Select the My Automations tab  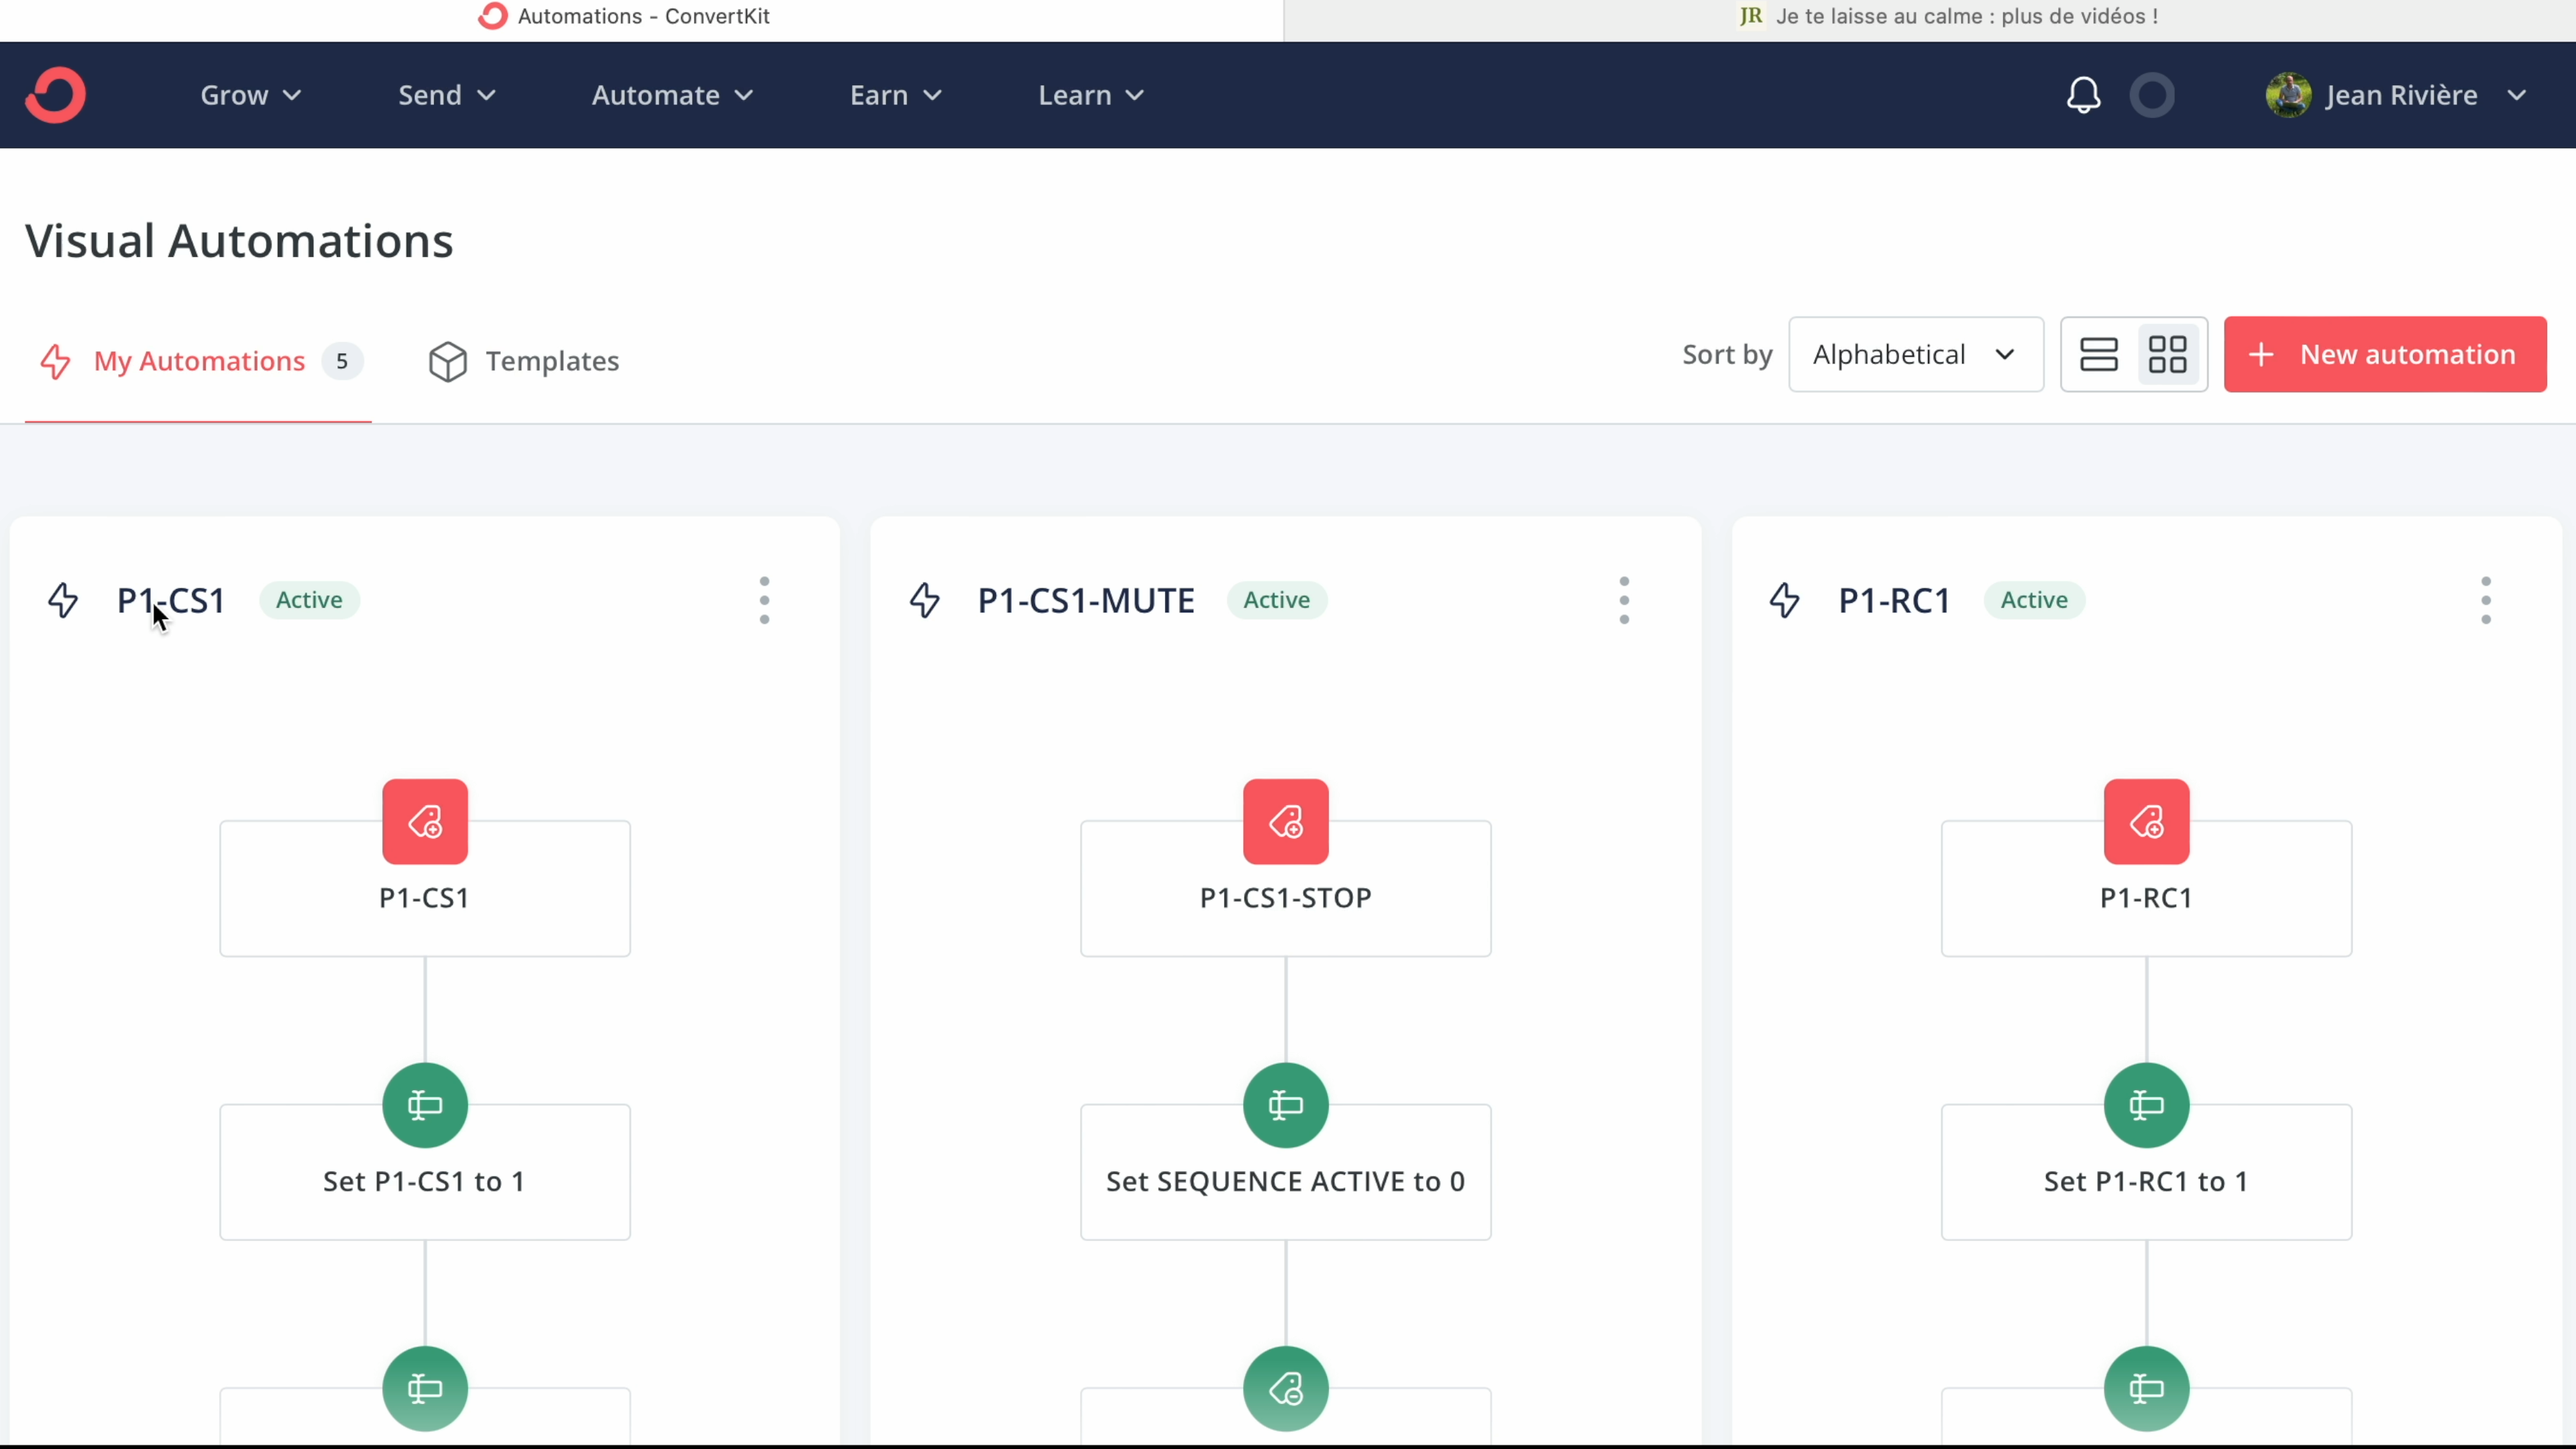[x=199, y=361]
